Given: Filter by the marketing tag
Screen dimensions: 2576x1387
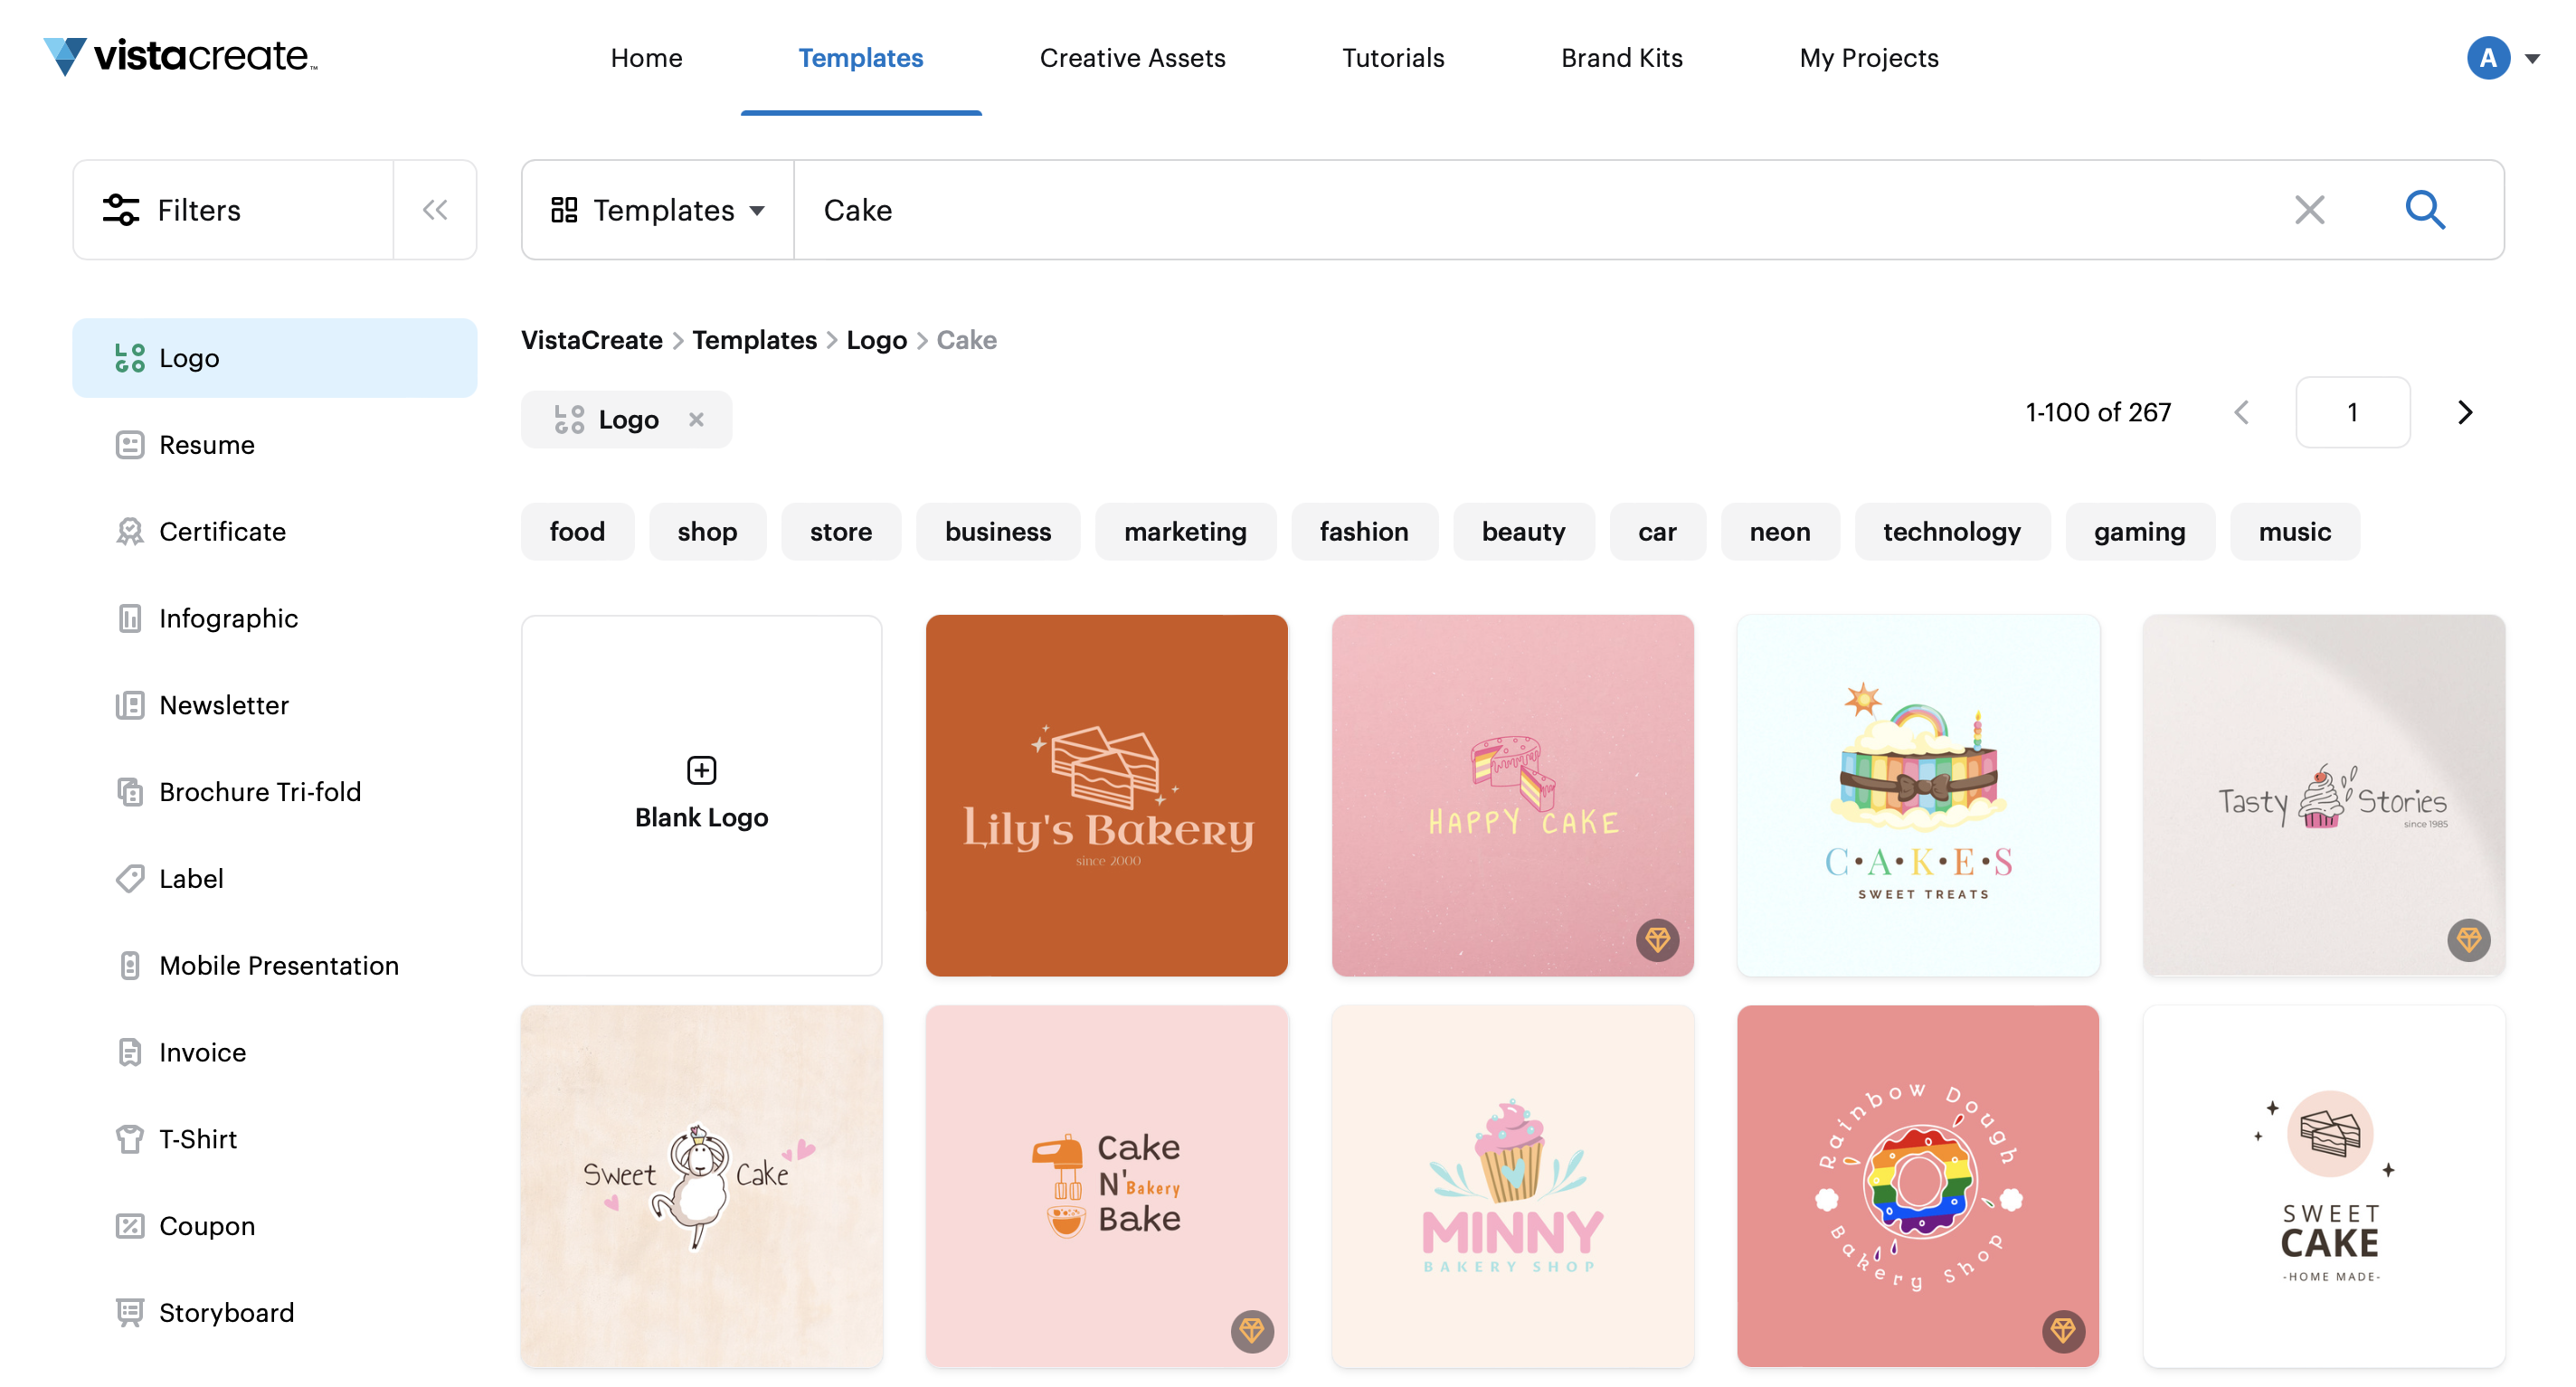Looking at the screenshot, I should pos(1185,532).
